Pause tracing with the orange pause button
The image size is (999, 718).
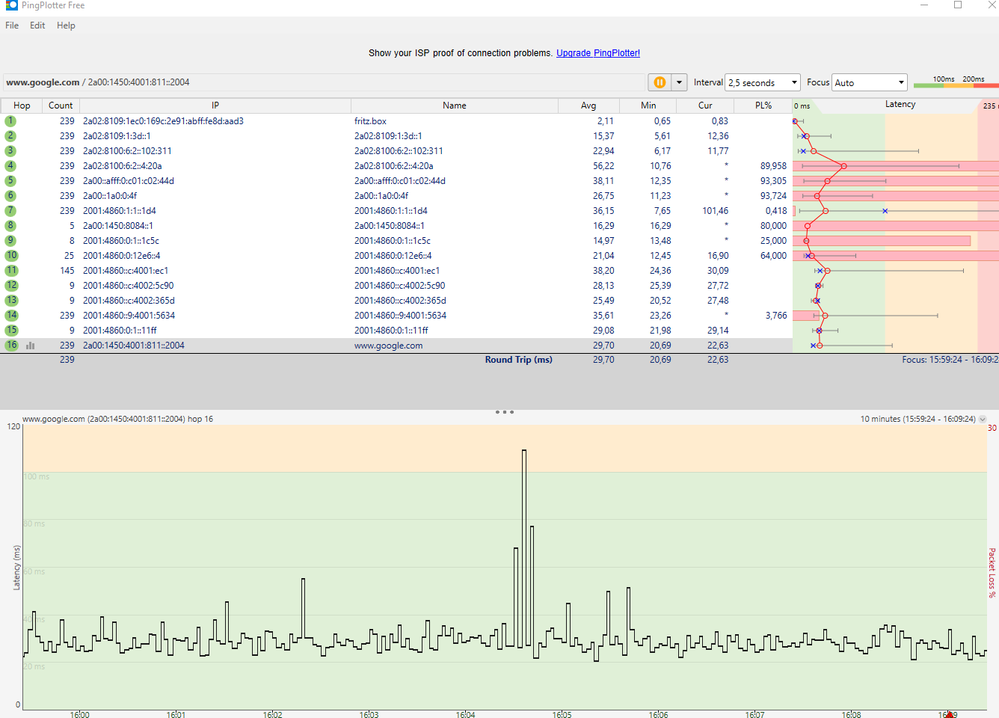659,82
